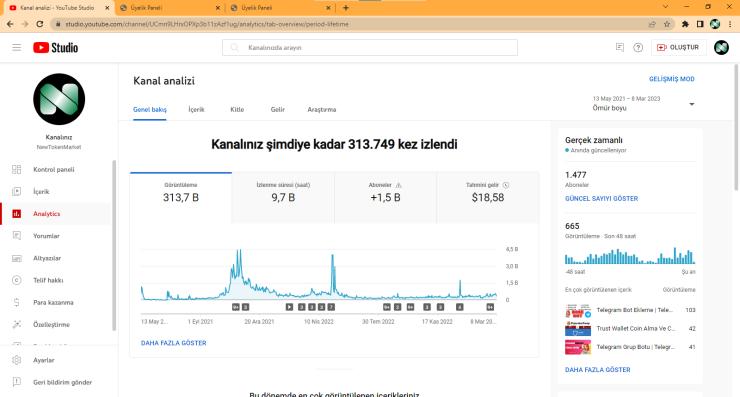Click the Ayarlar gear icon
The width and height of the screenshot is (740, 397).
[x=17, y=360]
